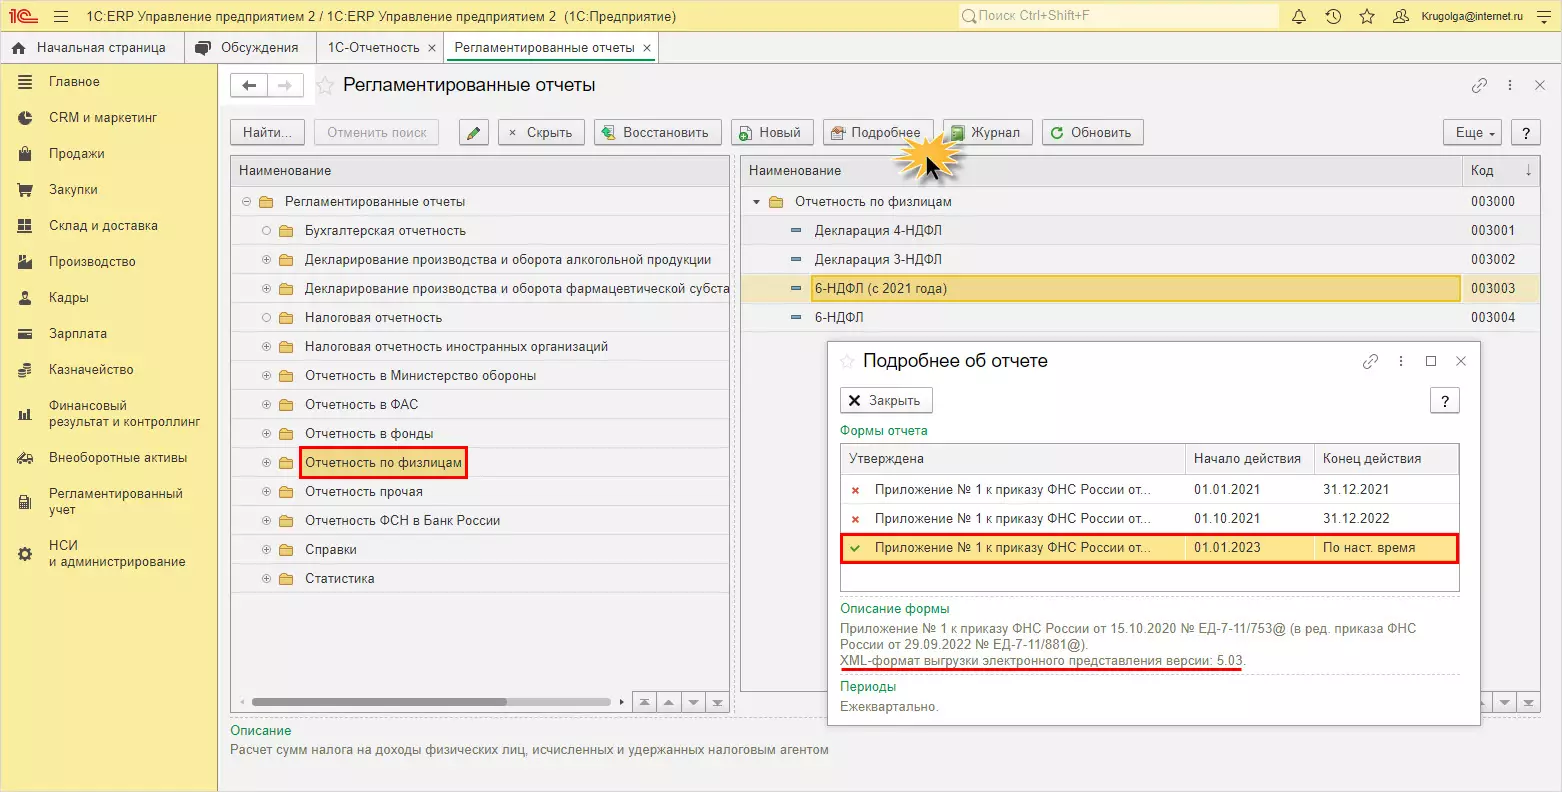Screen dimensions: 1562x792
Task: Expand Налоговая отчетность иностранных организаций folder
Action: [267, 347]
